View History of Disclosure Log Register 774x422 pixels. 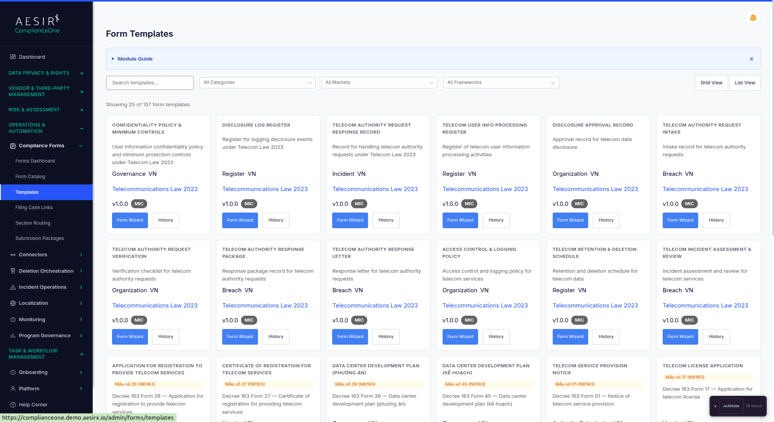(x=275, y=220)
